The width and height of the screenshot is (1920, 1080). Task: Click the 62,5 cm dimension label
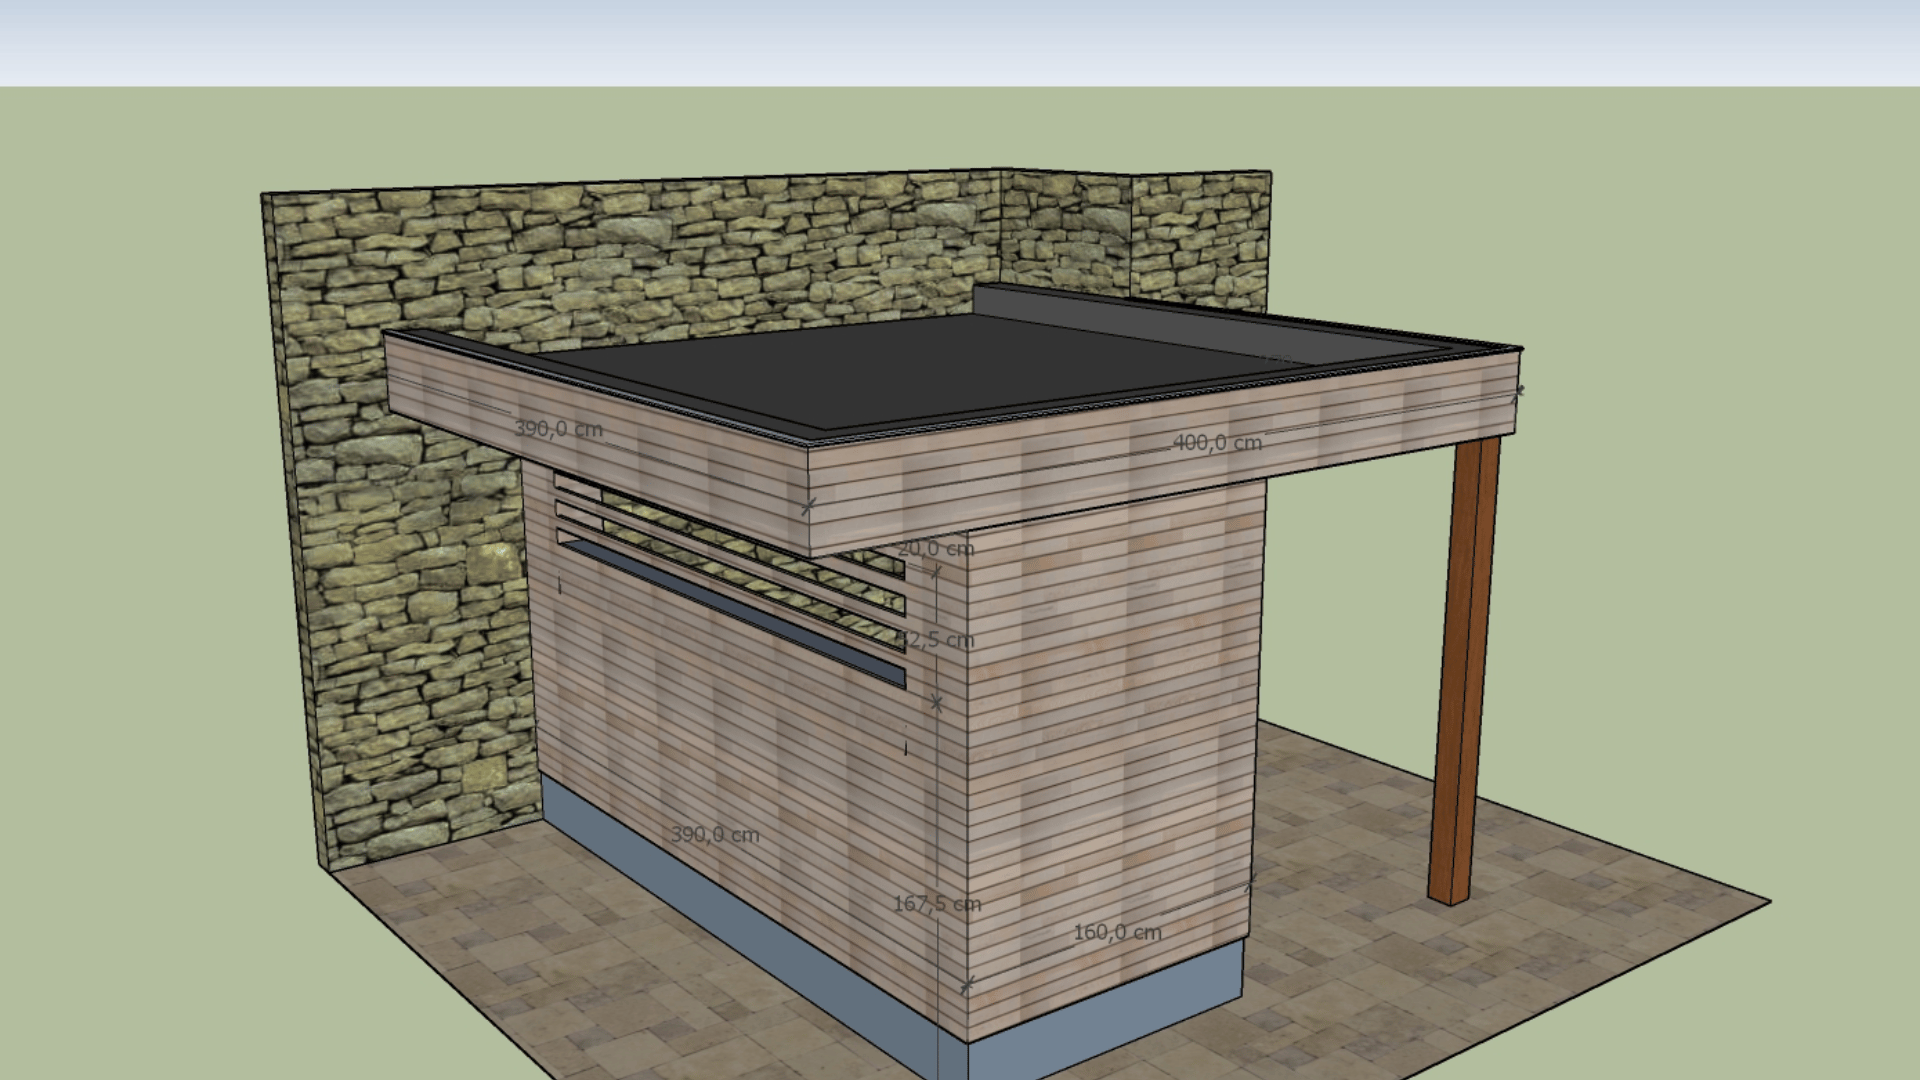[x=936, y=640]
